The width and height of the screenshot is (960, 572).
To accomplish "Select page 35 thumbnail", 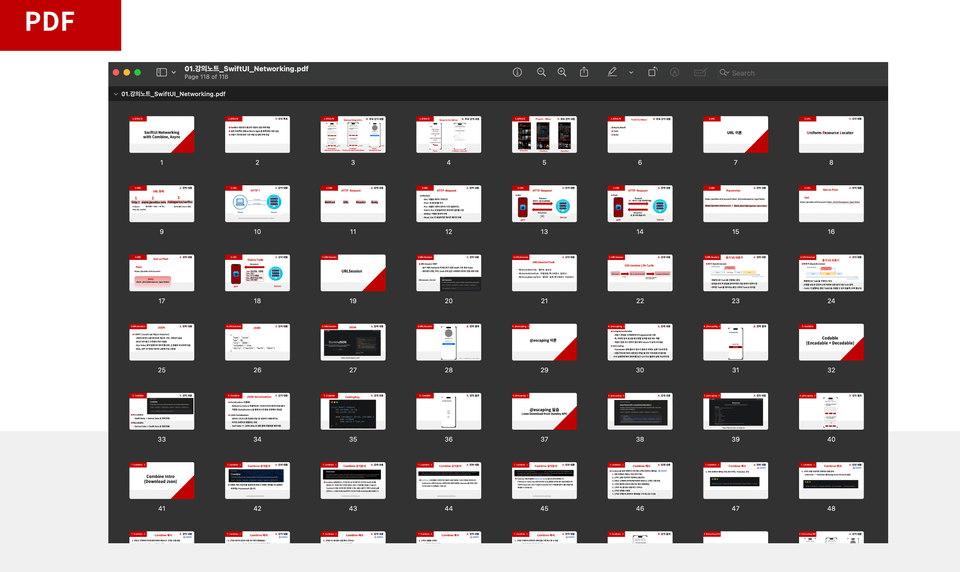I will point(353,411).
